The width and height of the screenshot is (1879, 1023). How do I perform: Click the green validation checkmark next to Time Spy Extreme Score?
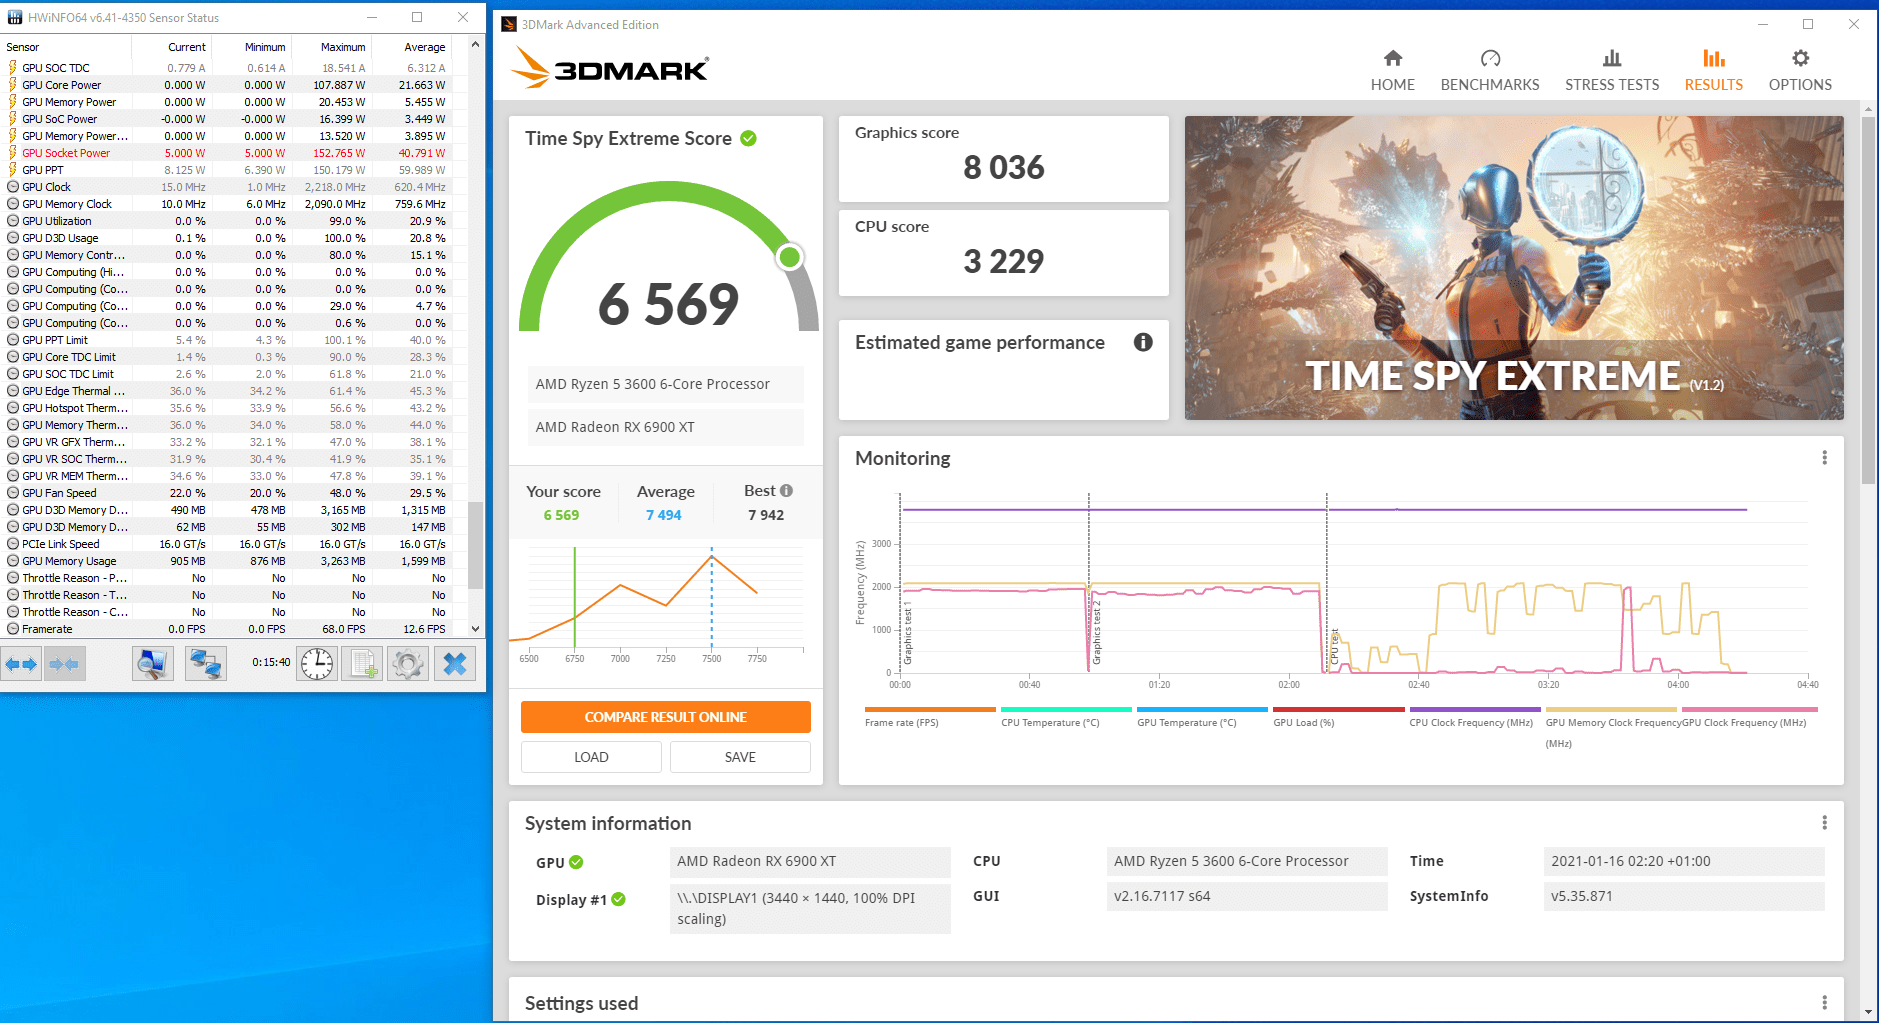pos(748,138)
